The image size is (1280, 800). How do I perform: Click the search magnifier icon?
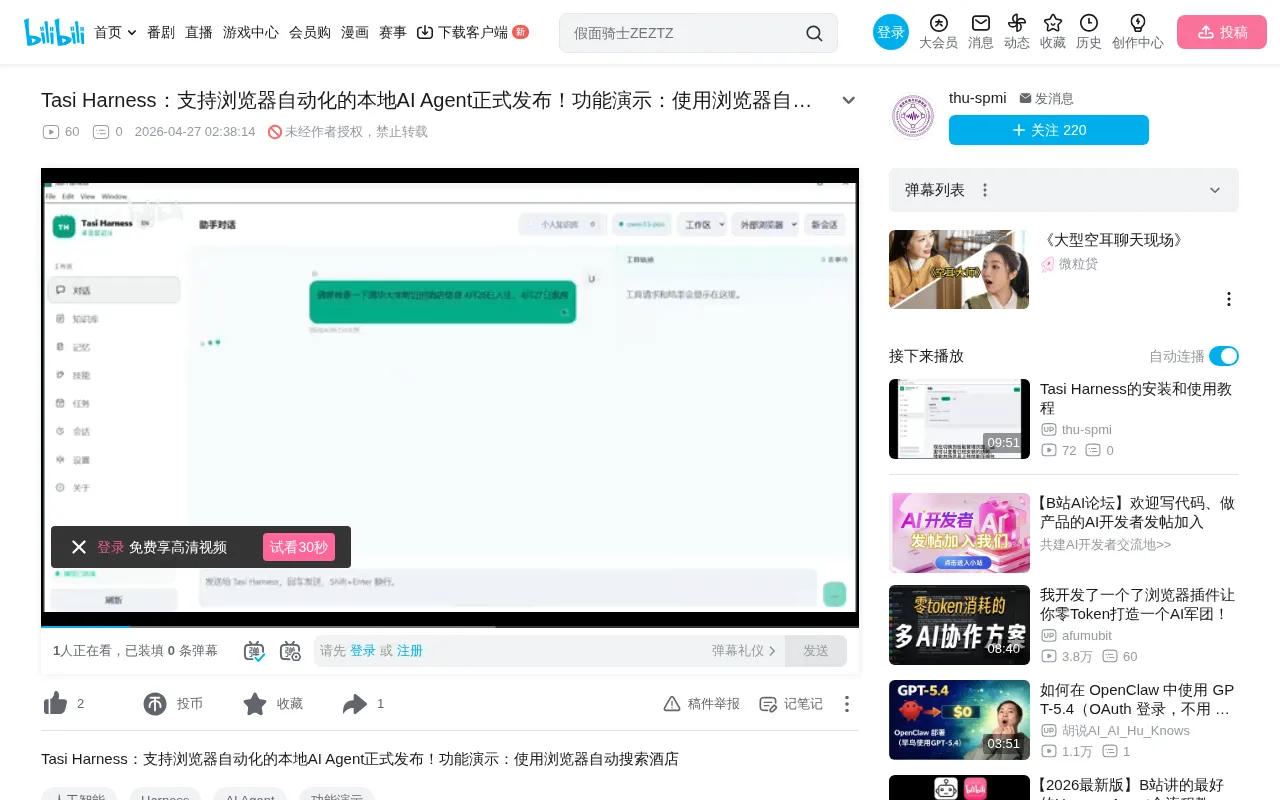click(814, 33)
